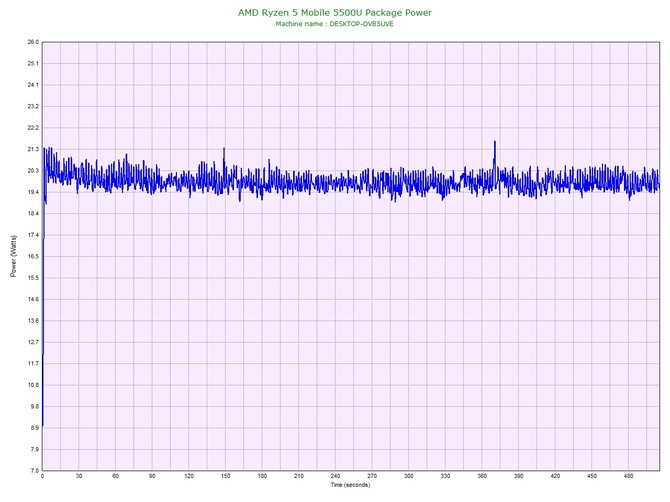Click the machine name DESKTOP-OVB5UVE subtitle
The image size is (670, 502).
click(334, 23)
